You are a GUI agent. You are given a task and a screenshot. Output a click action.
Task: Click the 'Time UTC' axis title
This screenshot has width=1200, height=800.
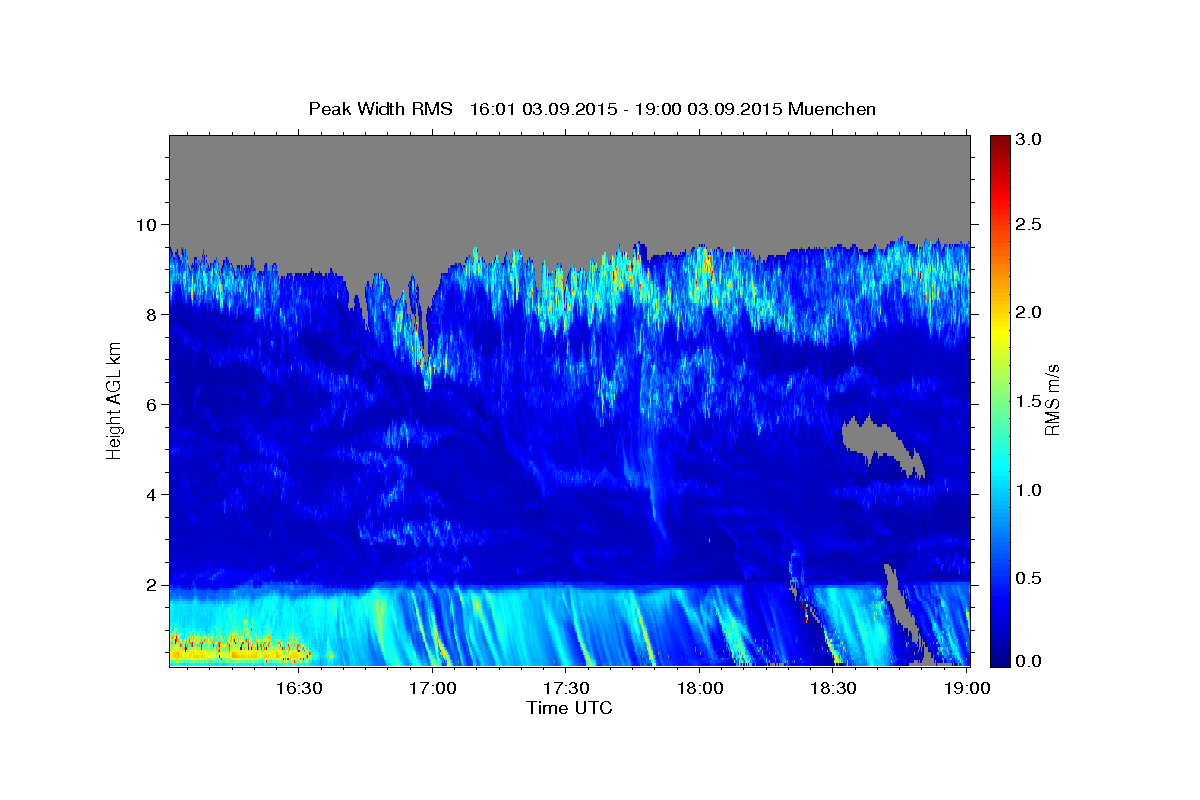[x=569, y=708]
